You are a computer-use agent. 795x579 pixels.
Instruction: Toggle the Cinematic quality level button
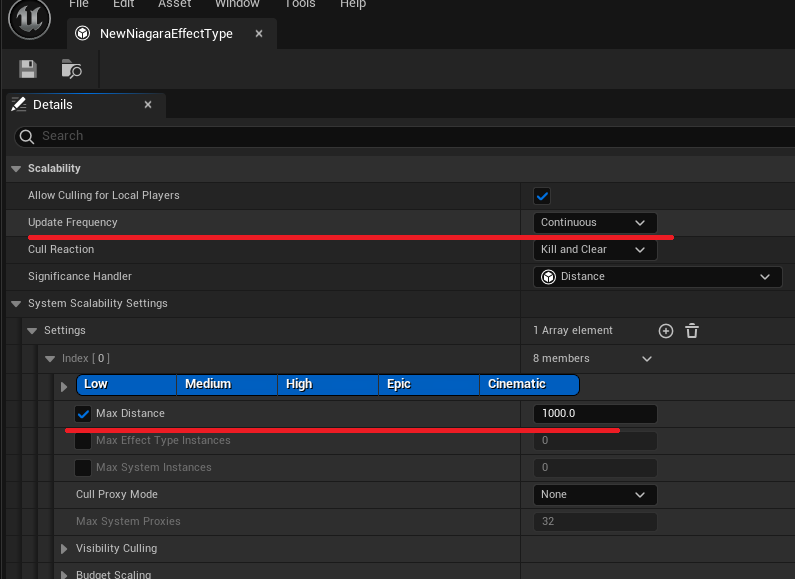(x=529, y=384)
